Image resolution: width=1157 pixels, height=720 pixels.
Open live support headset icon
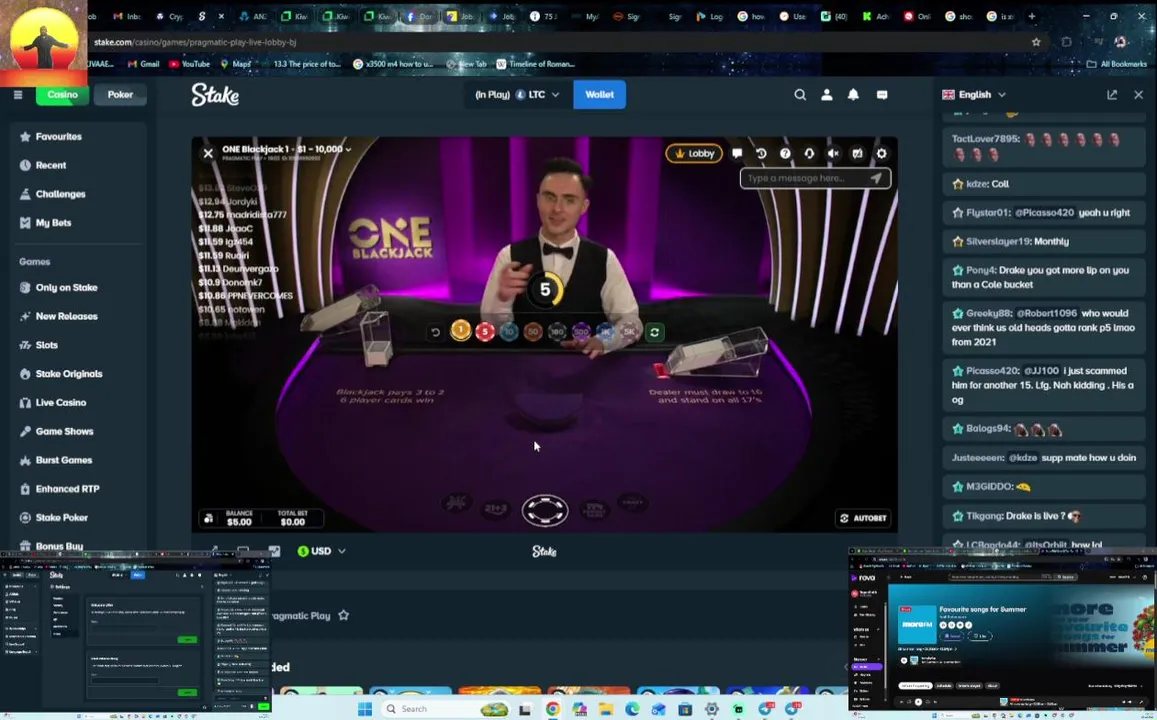point(809,153)
